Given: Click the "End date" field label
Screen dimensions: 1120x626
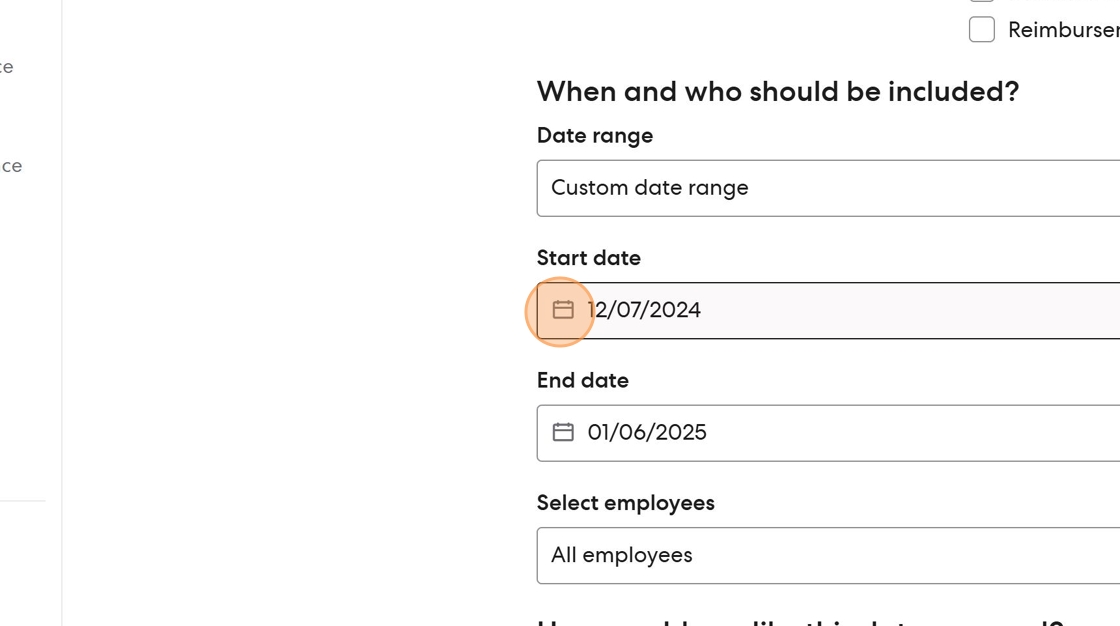Looking at the screenshot, I should point(583,380).
